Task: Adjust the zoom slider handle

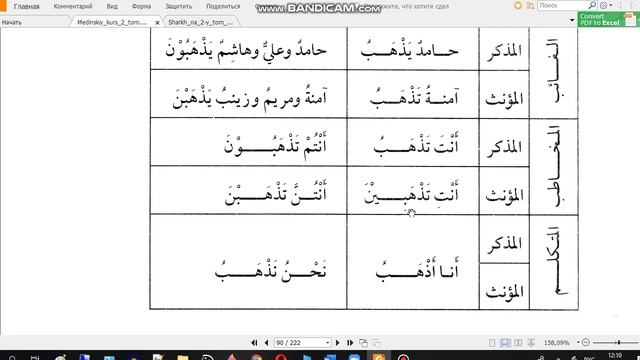Action: 619,342
